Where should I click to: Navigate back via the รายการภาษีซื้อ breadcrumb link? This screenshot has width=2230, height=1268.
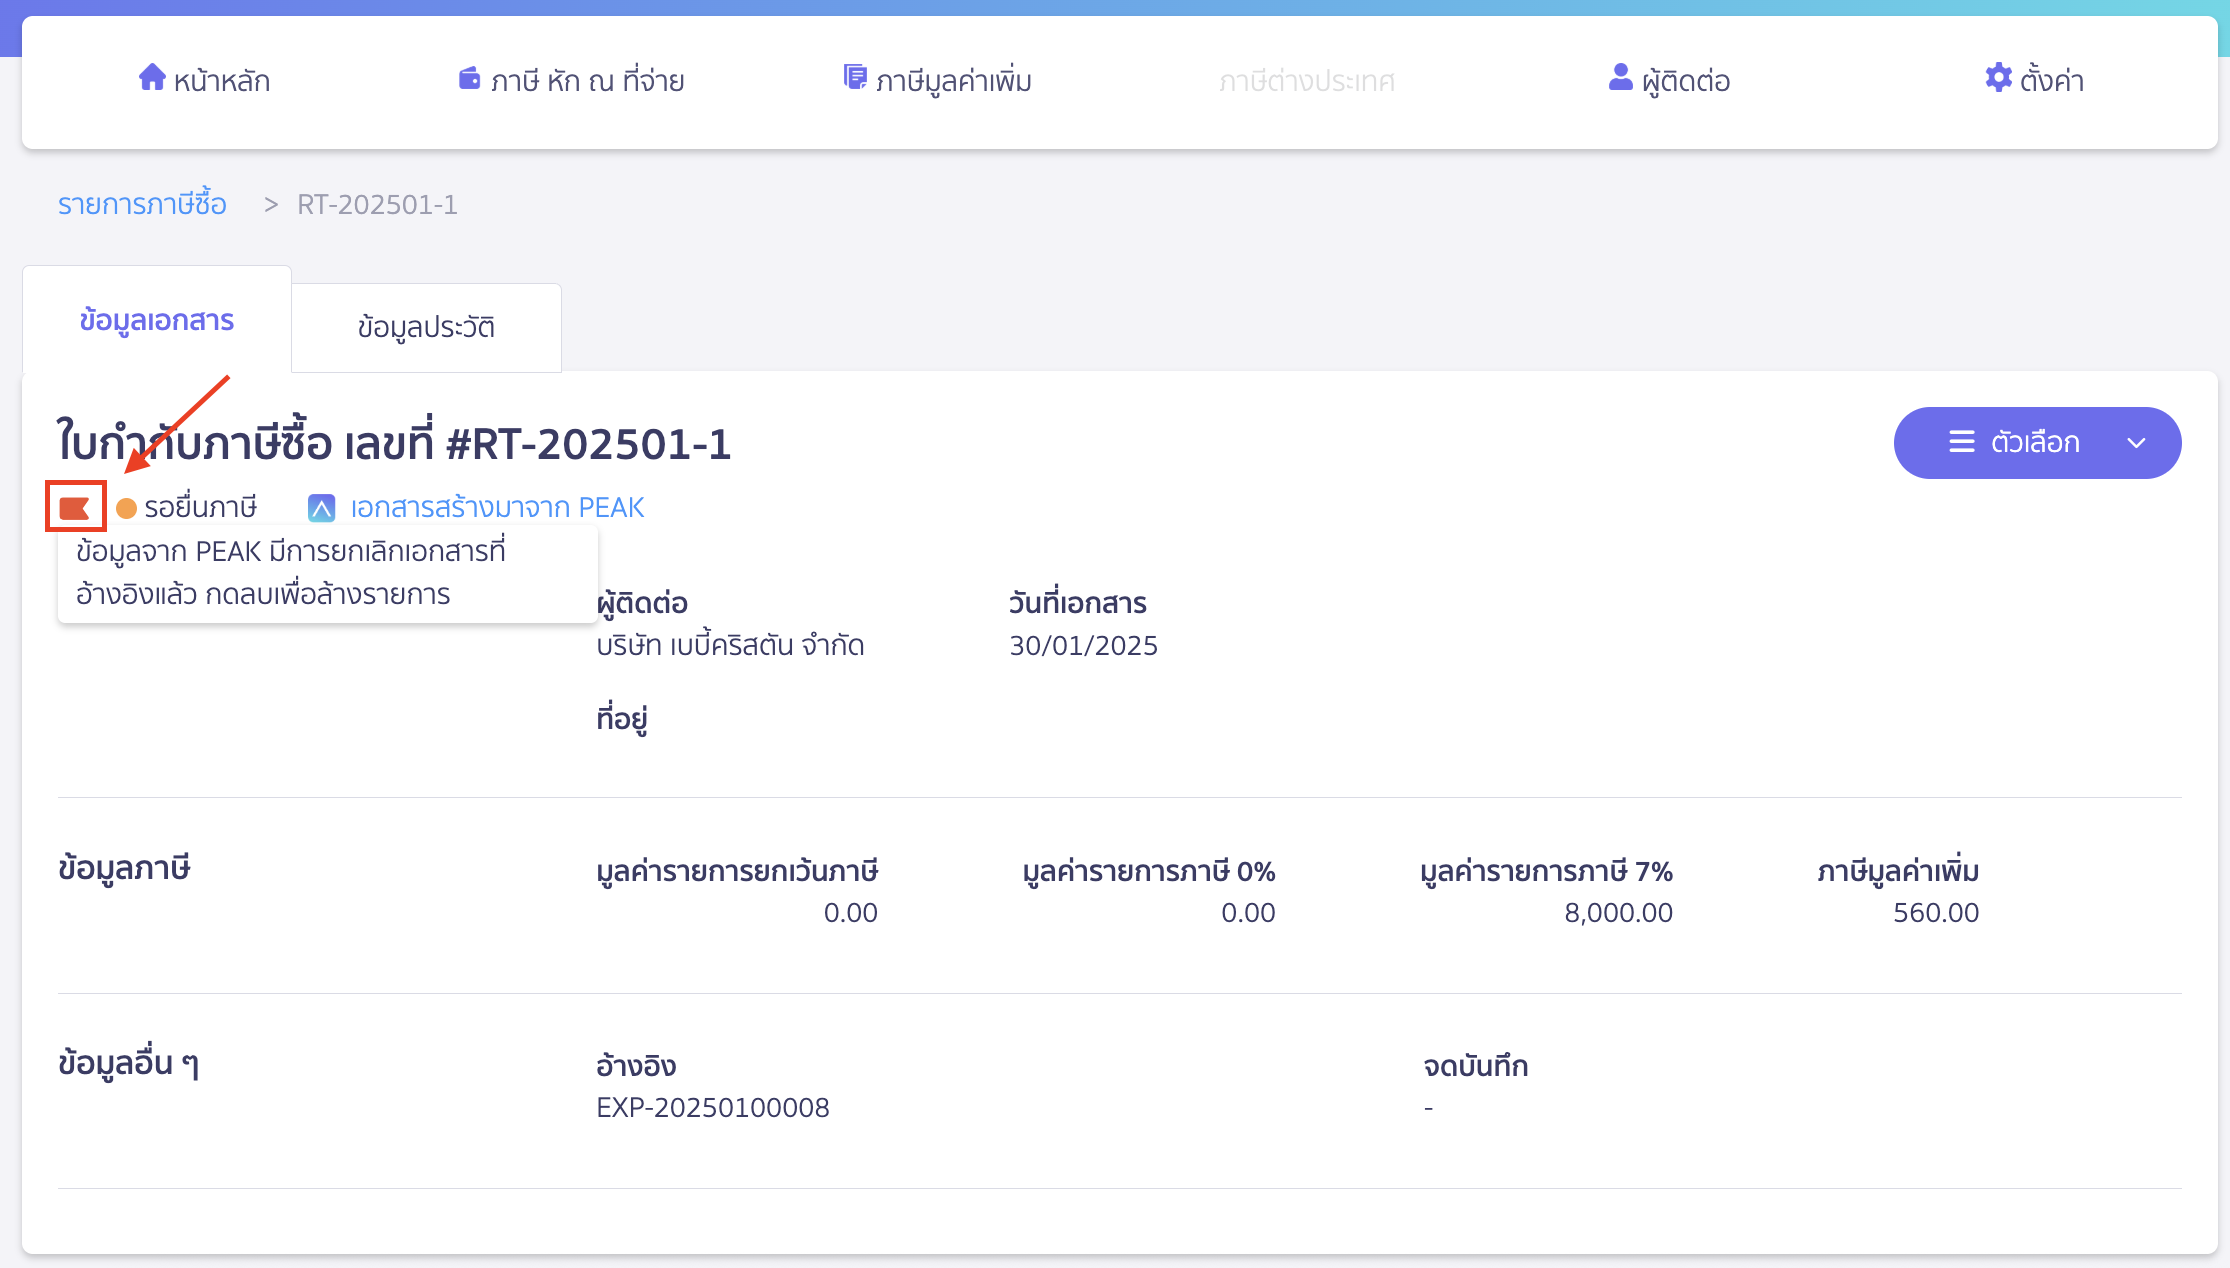pos(142,204)
